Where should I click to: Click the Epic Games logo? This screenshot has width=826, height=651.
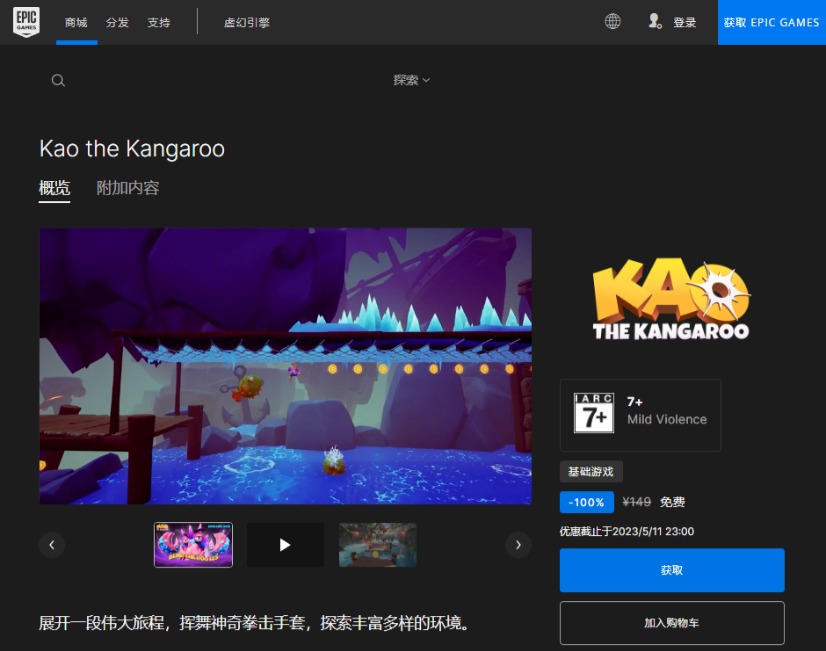[26, 22]
